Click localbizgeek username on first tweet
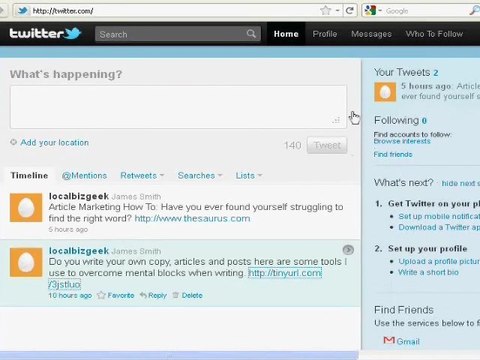 point(79,196)
